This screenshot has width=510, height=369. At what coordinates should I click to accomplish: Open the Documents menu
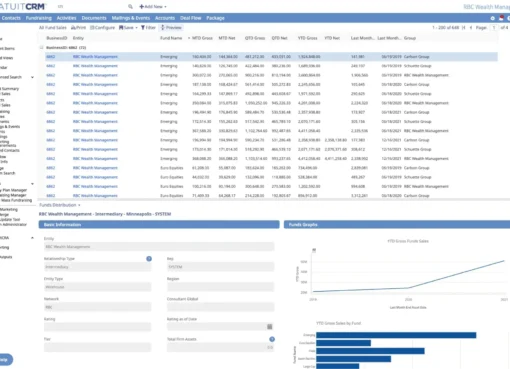tap(94, 18)
